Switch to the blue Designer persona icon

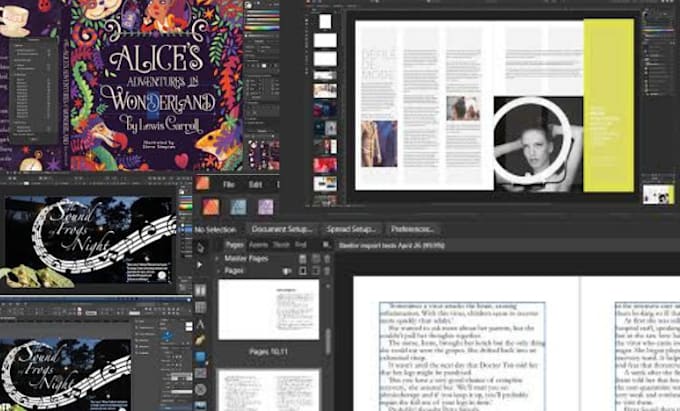click(238, 207)
